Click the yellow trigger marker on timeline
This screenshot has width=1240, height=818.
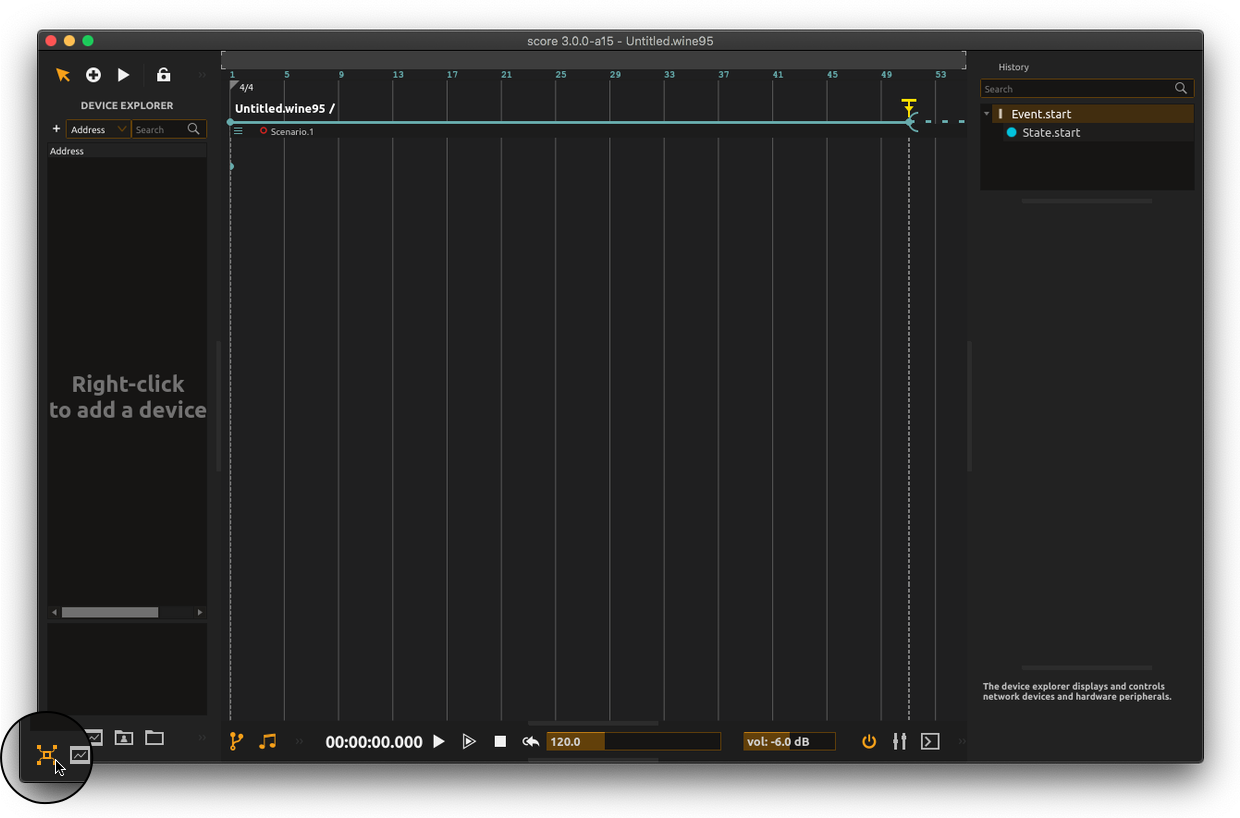point(909,106)
